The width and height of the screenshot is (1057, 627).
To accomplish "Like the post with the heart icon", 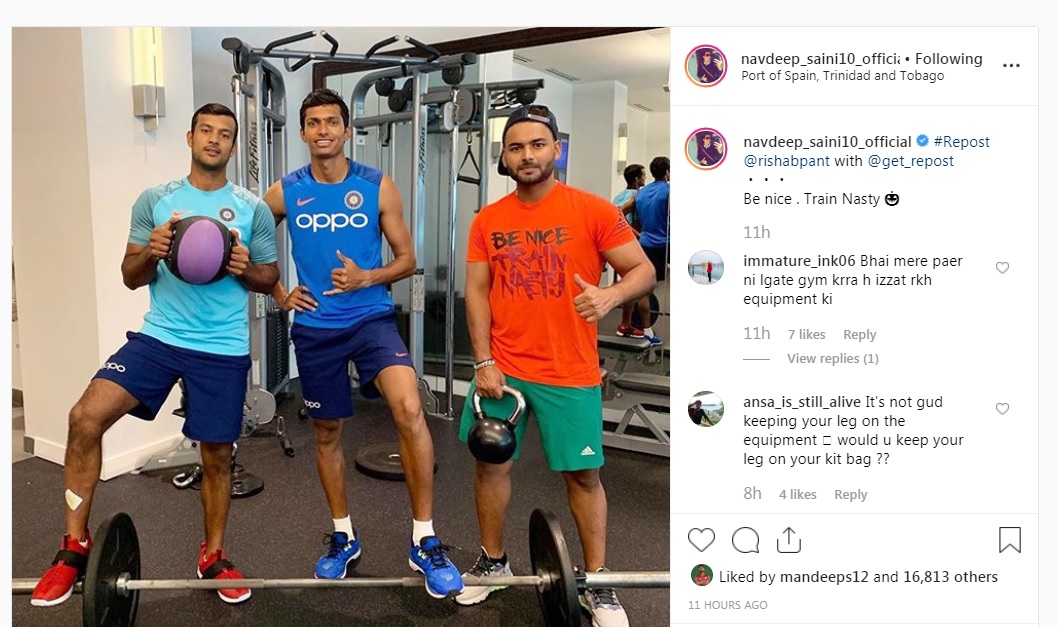I will pyautogui.click(x=701, y=540).
